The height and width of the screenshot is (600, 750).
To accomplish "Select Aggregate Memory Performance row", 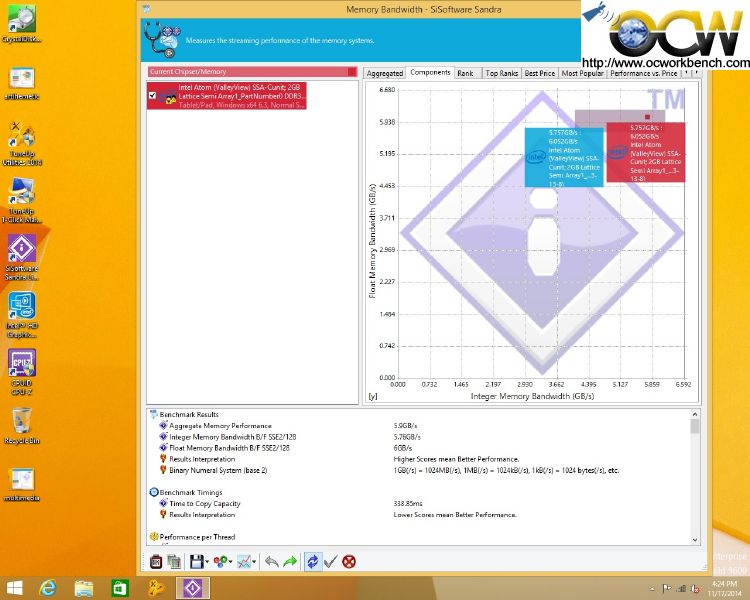I will pos(220,425).
